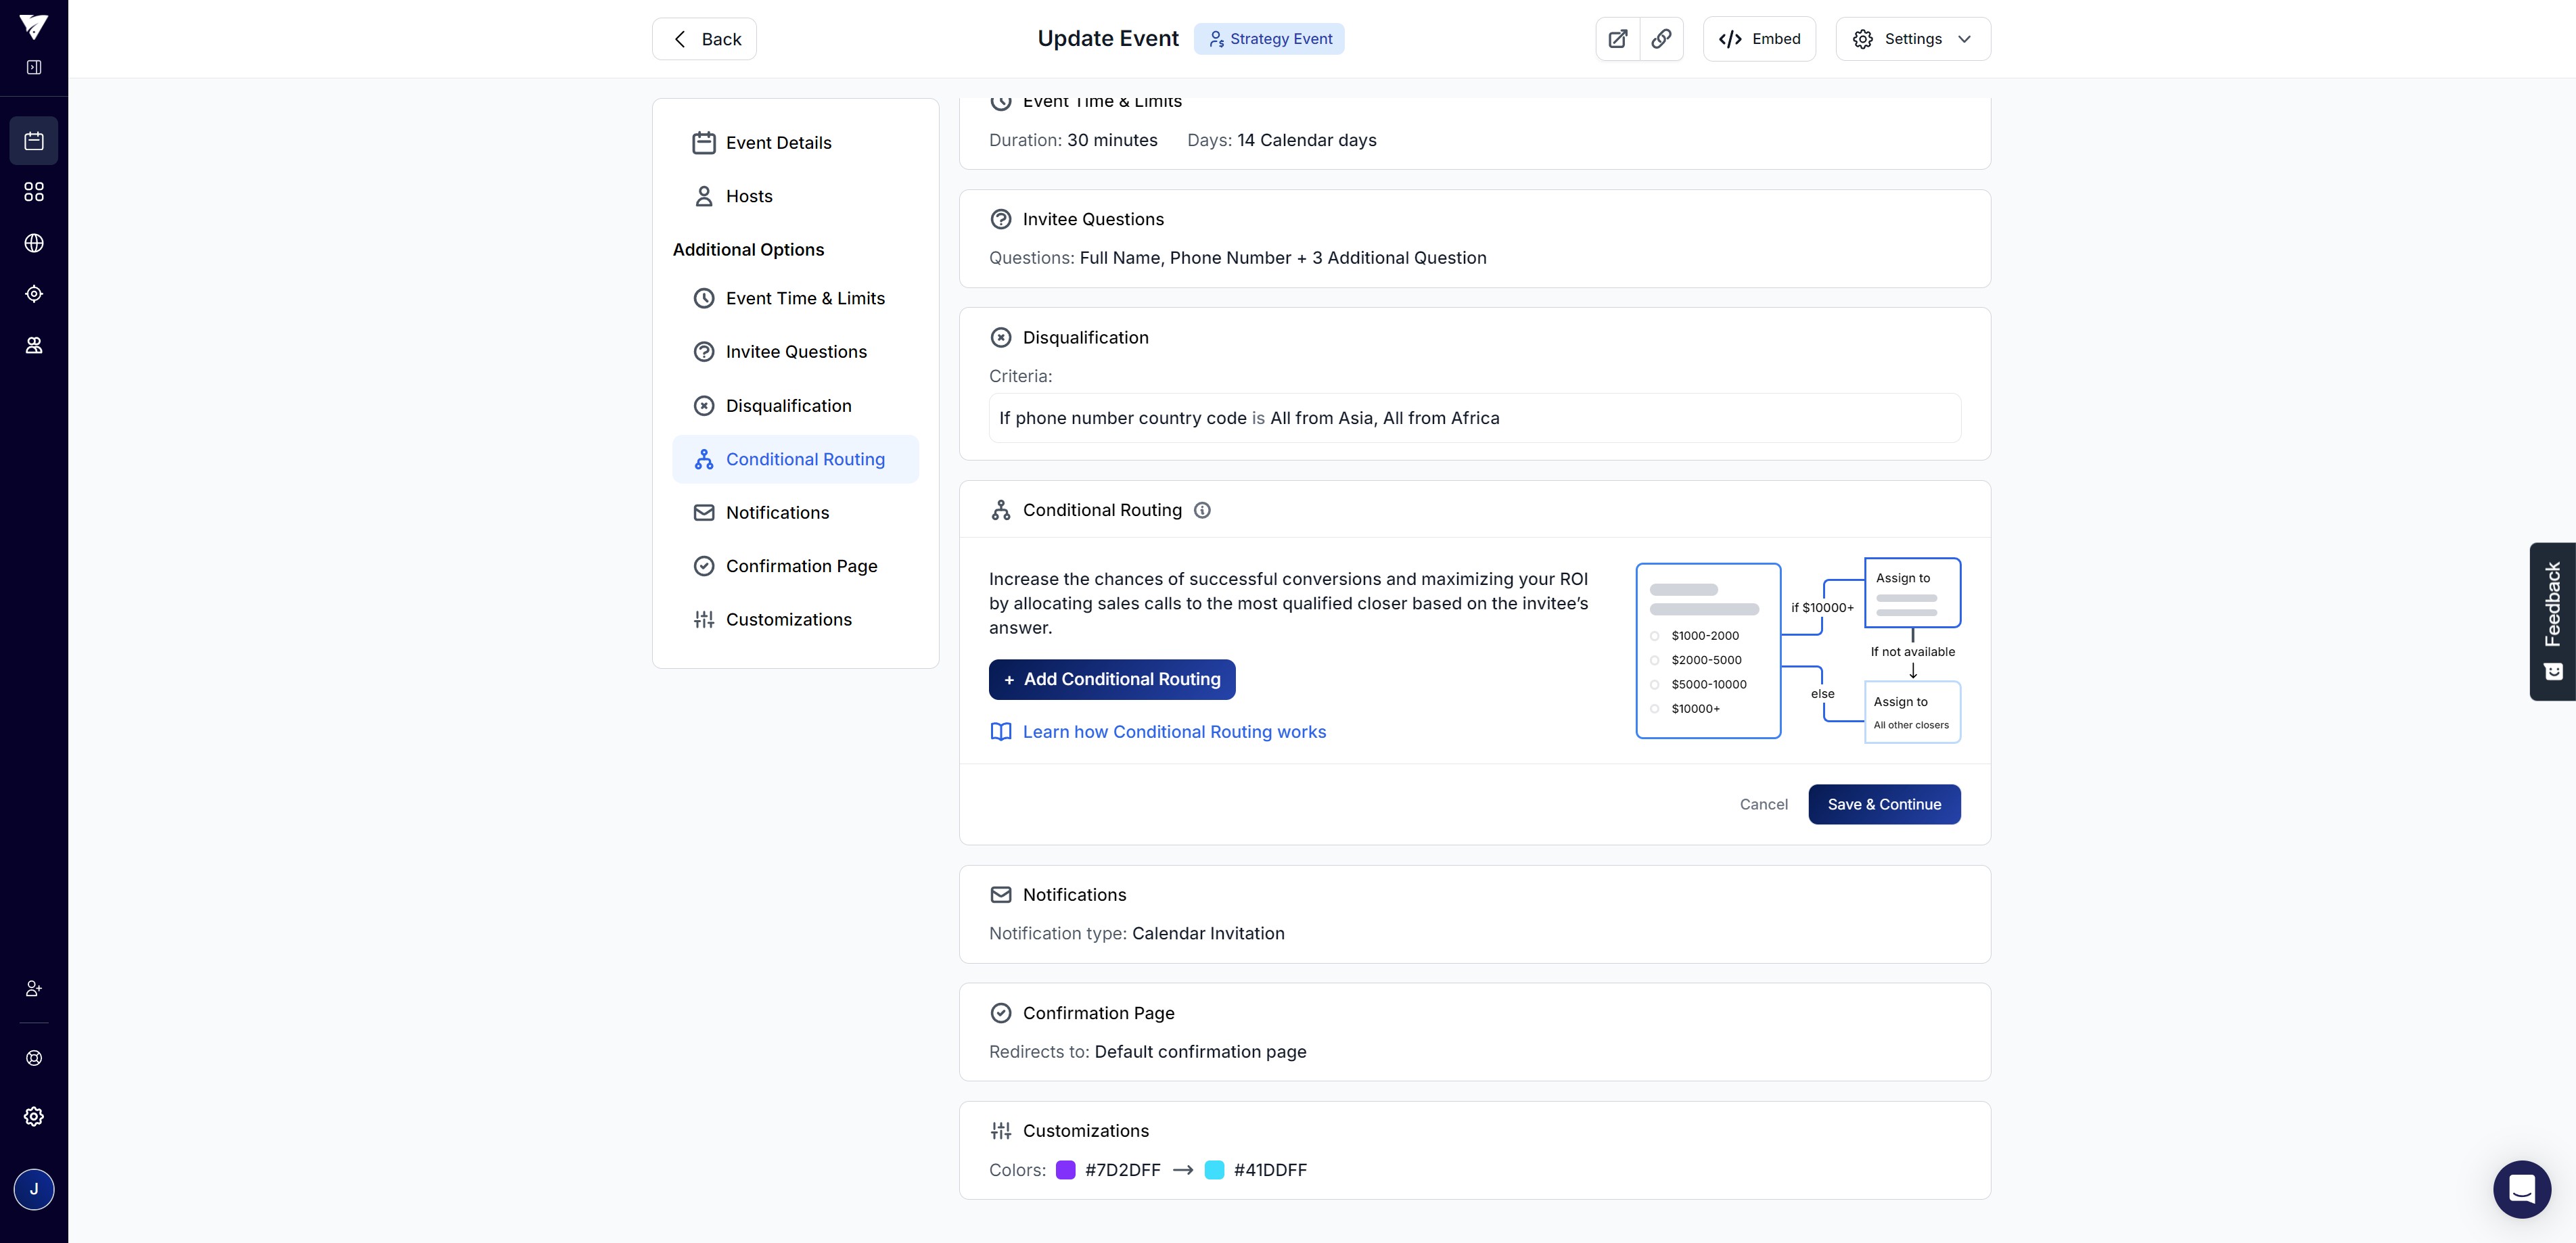Open event in new tab icon
The width and height of the screenshot is (2576, 1243).
pyautogui.click(x=1617, y=39)
